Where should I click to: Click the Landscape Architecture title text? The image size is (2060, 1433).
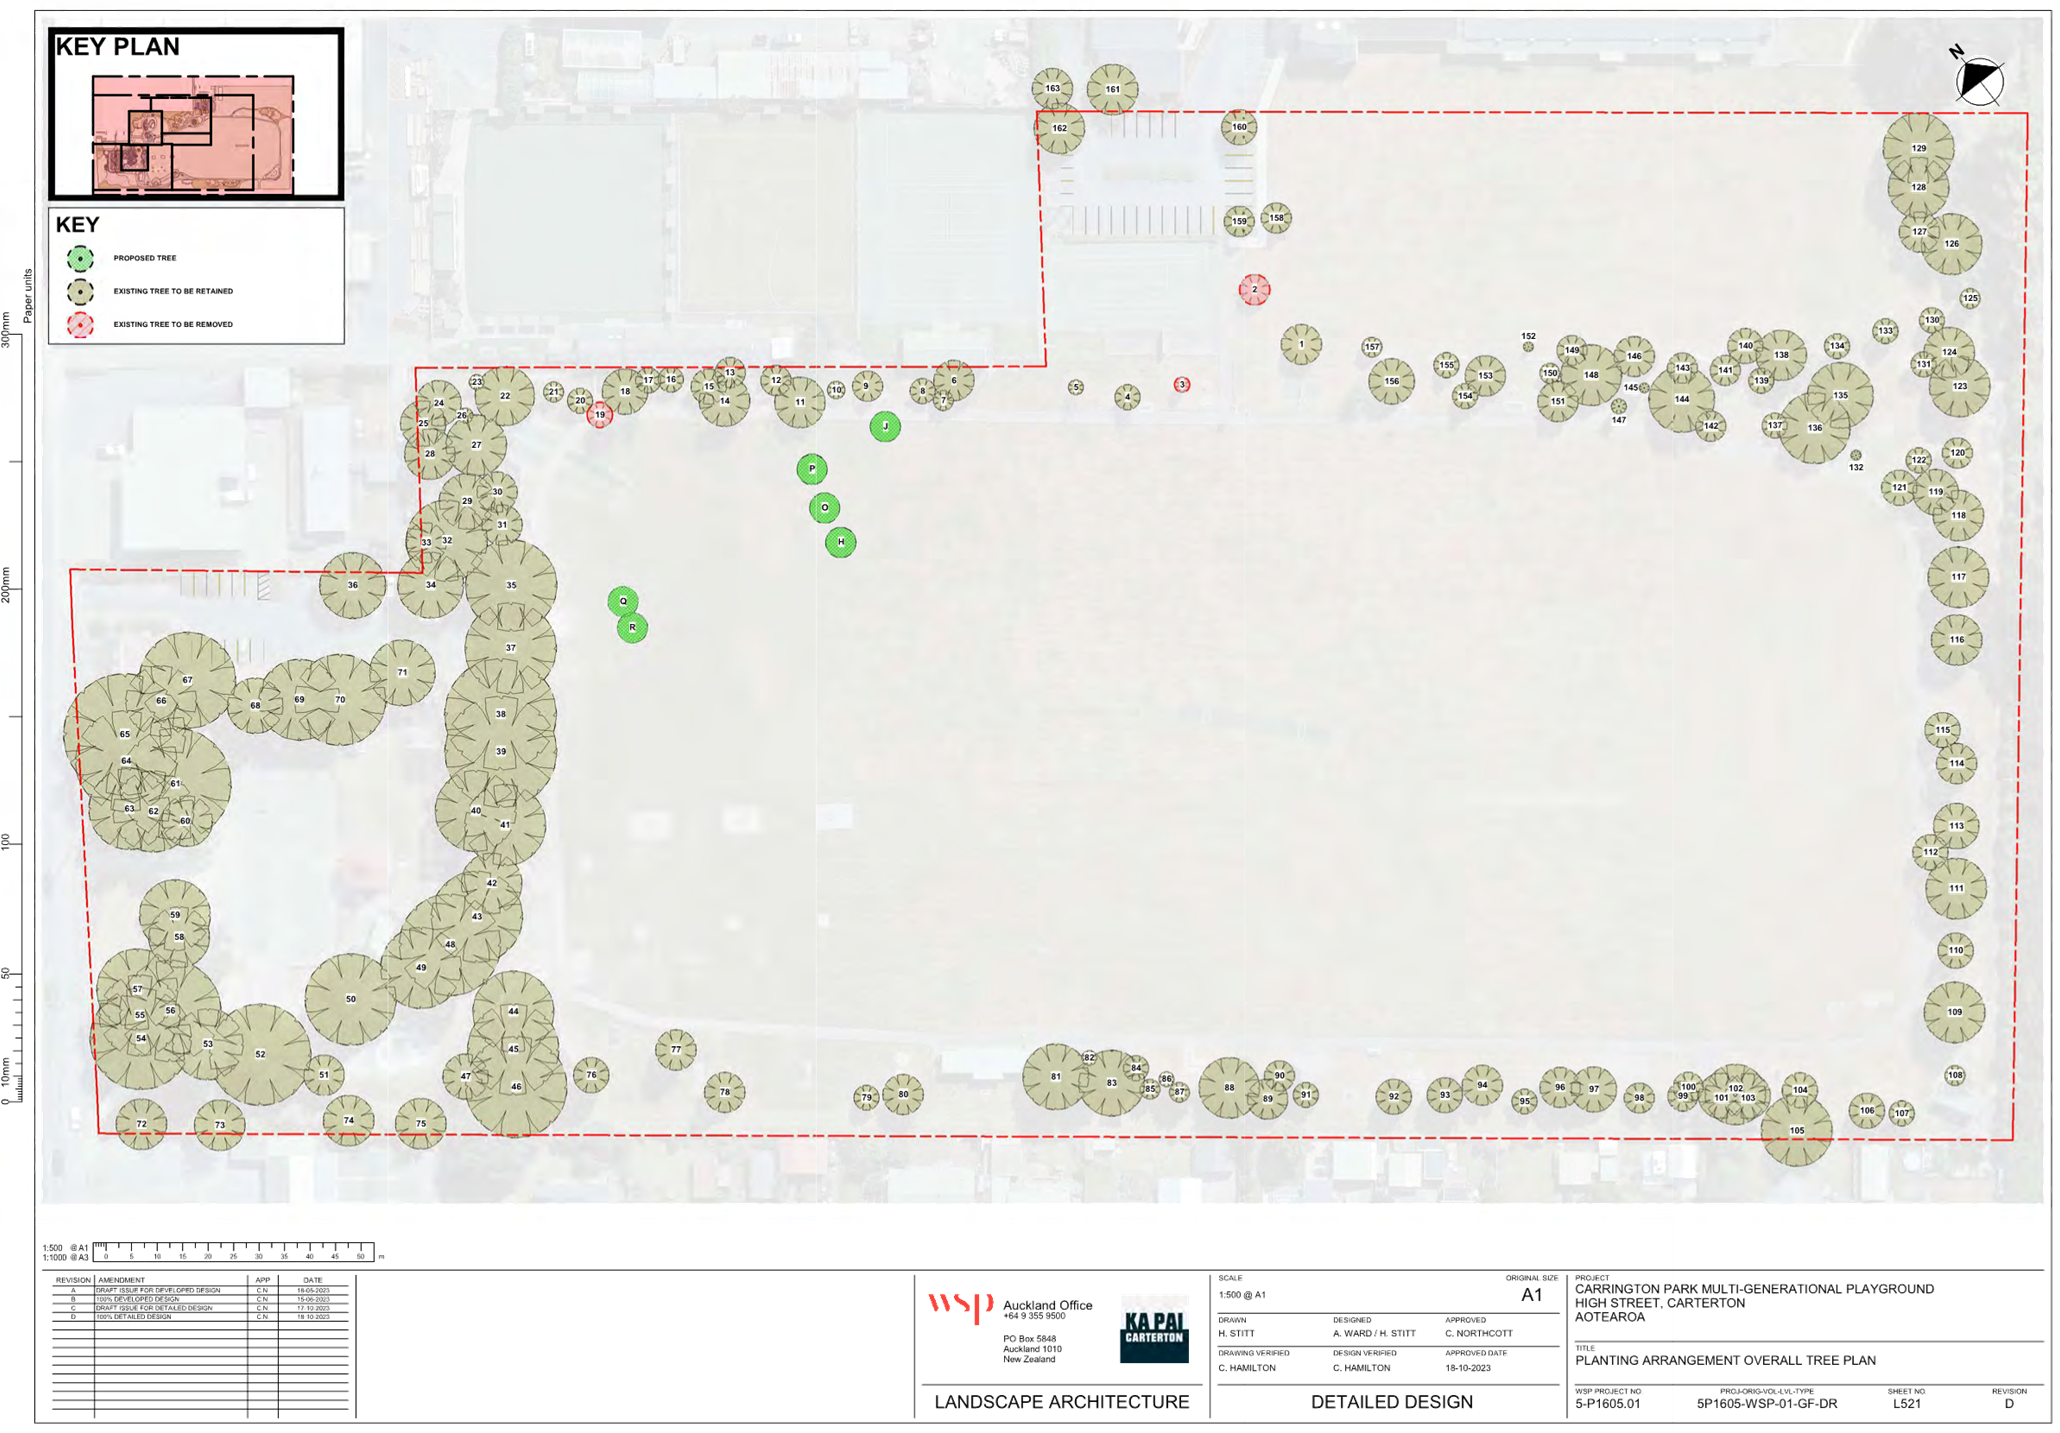coord(1061,1402)
